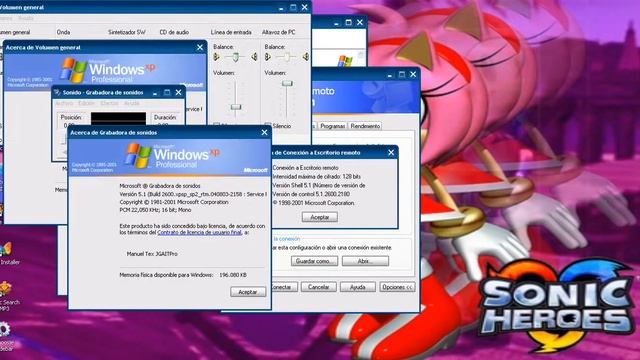
Task: Open Ayuda menu in Grabadora de sonidos
Action: click(131, 103)
